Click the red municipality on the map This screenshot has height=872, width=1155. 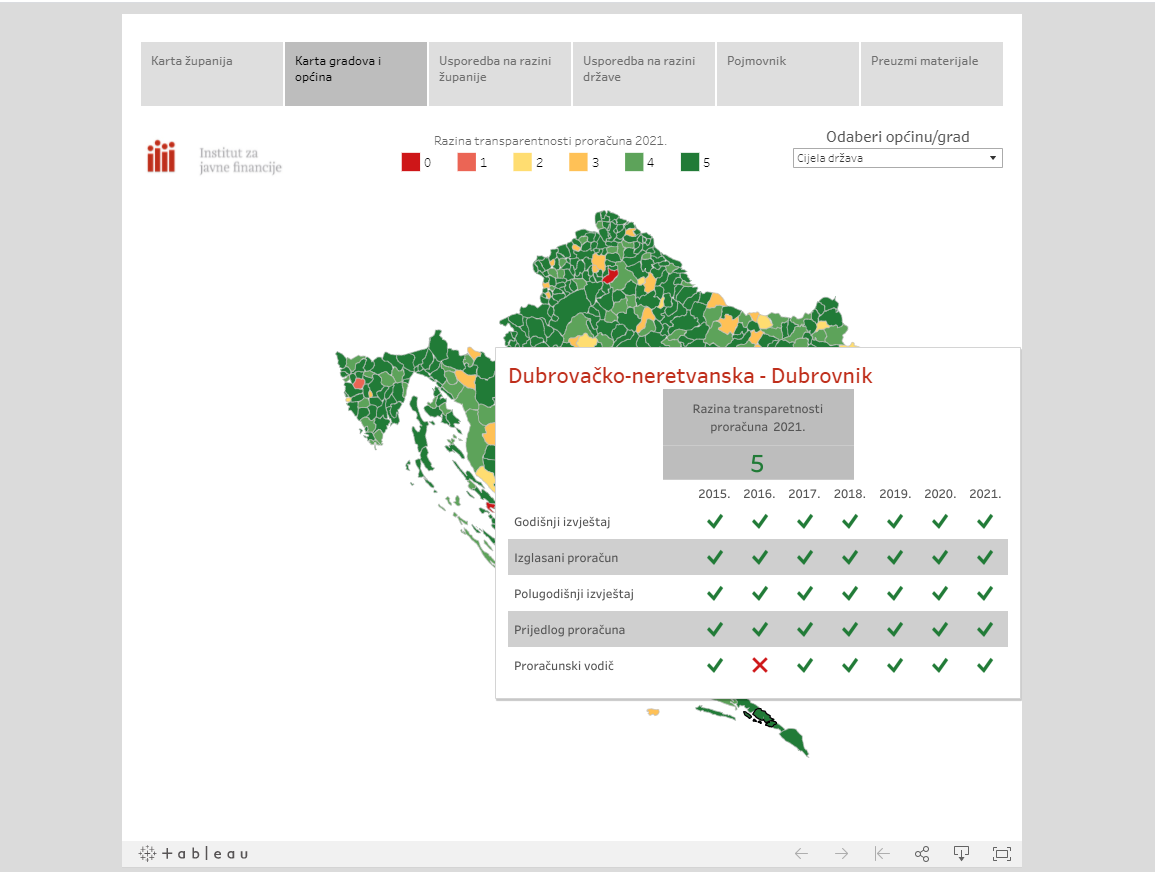609,276
